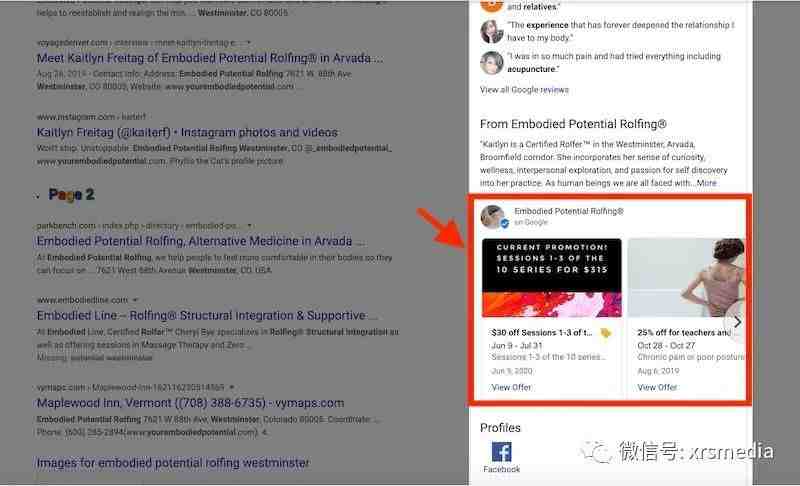Open Images for embodied potential rolfing westminster

[172, 463]
